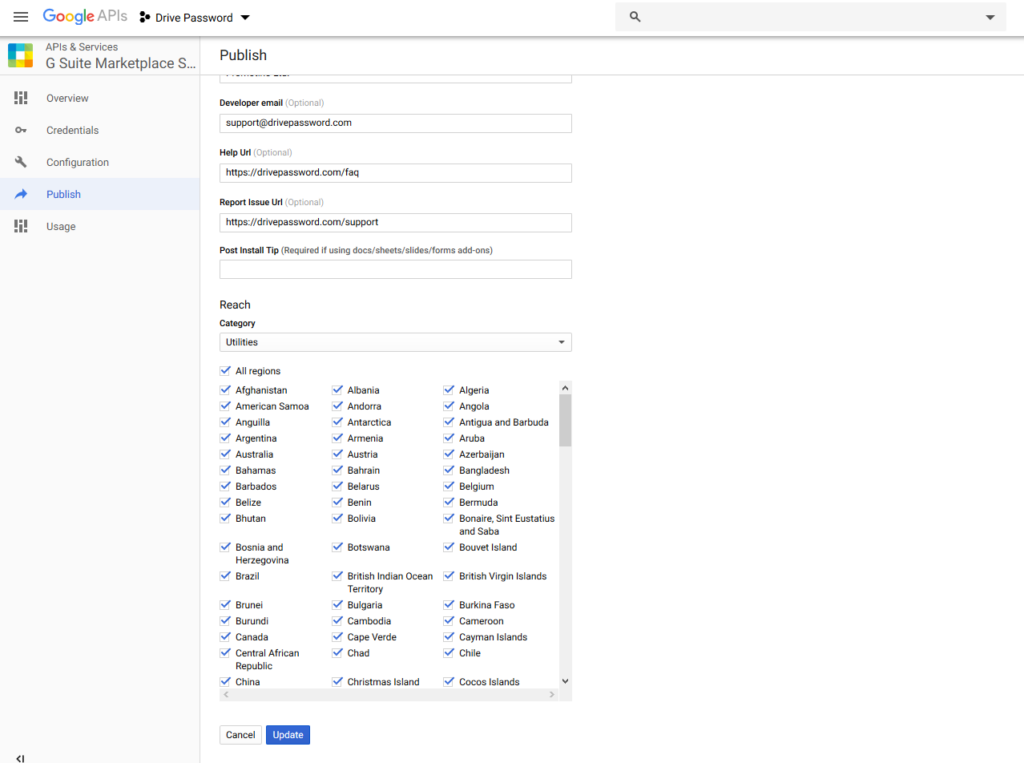Open the Drive Password project selector dropdown
1024x763 pixels.
coord(195,18)
